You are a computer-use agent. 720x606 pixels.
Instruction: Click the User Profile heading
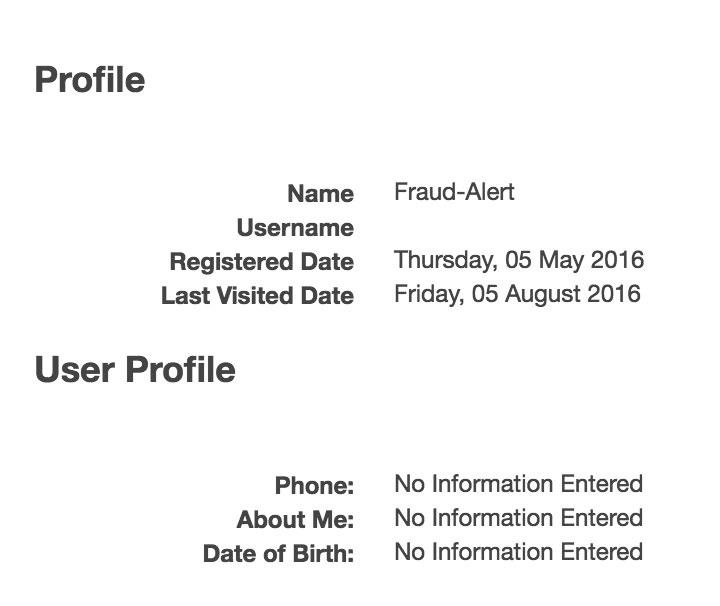[x=135, y=371]
